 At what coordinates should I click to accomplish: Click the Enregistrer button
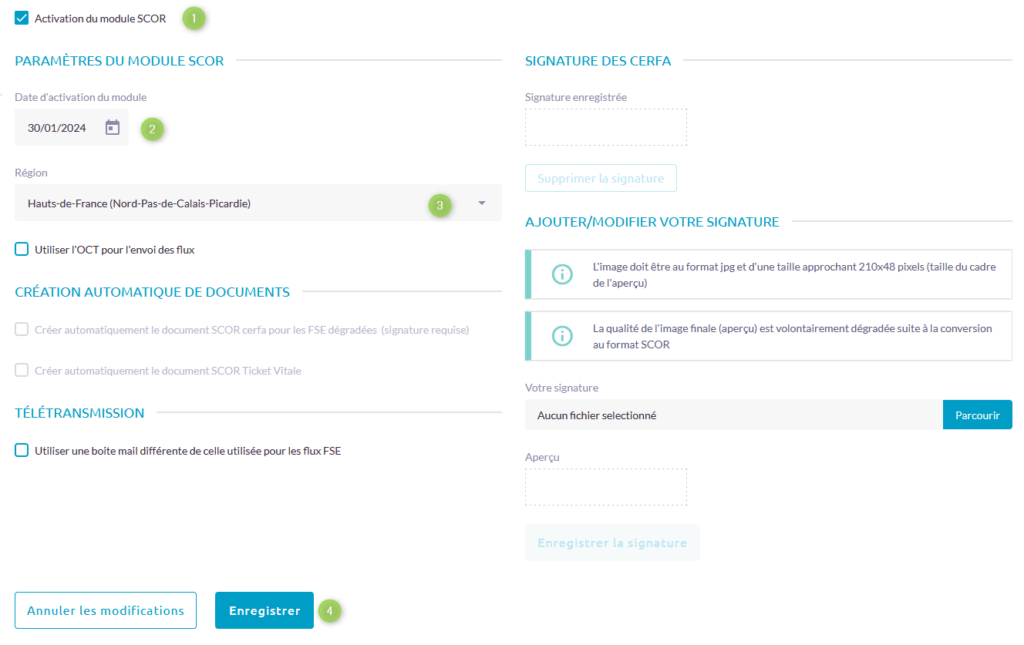264,610
